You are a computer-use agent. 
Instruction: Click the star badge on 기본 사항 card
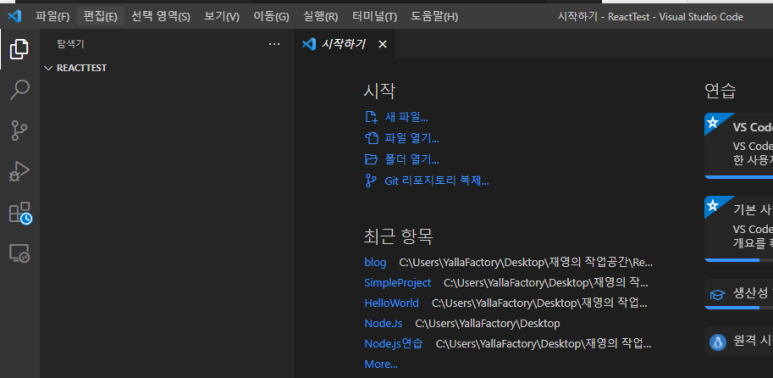point(713,205)
